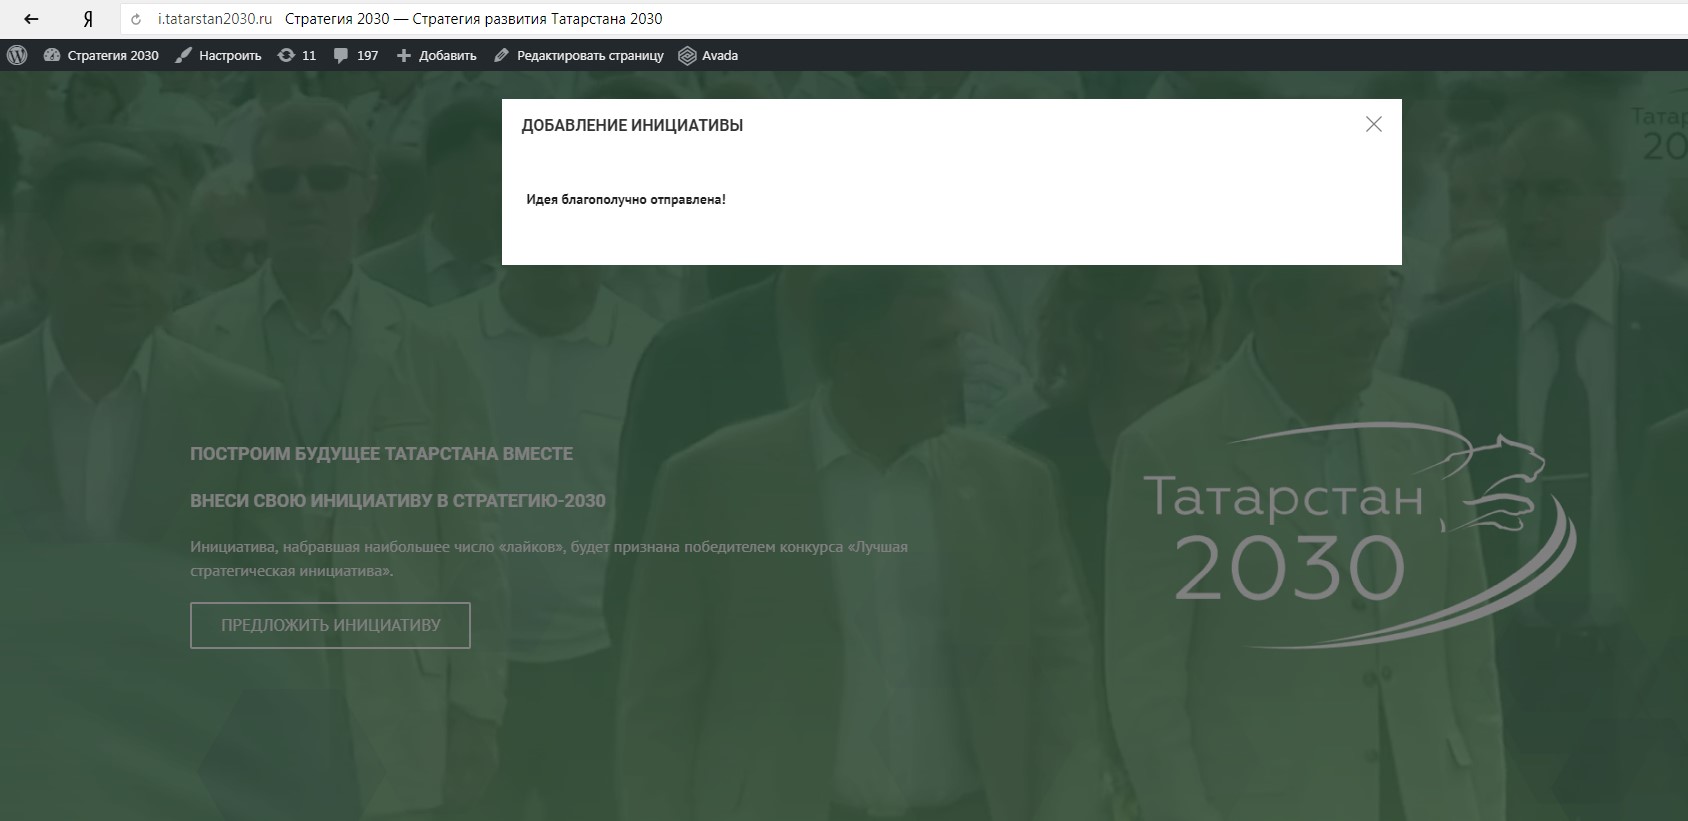Screen dimensions: 1688x821
Task: Click the Идея благополучно отправлена message
Action: pos(626,200)
